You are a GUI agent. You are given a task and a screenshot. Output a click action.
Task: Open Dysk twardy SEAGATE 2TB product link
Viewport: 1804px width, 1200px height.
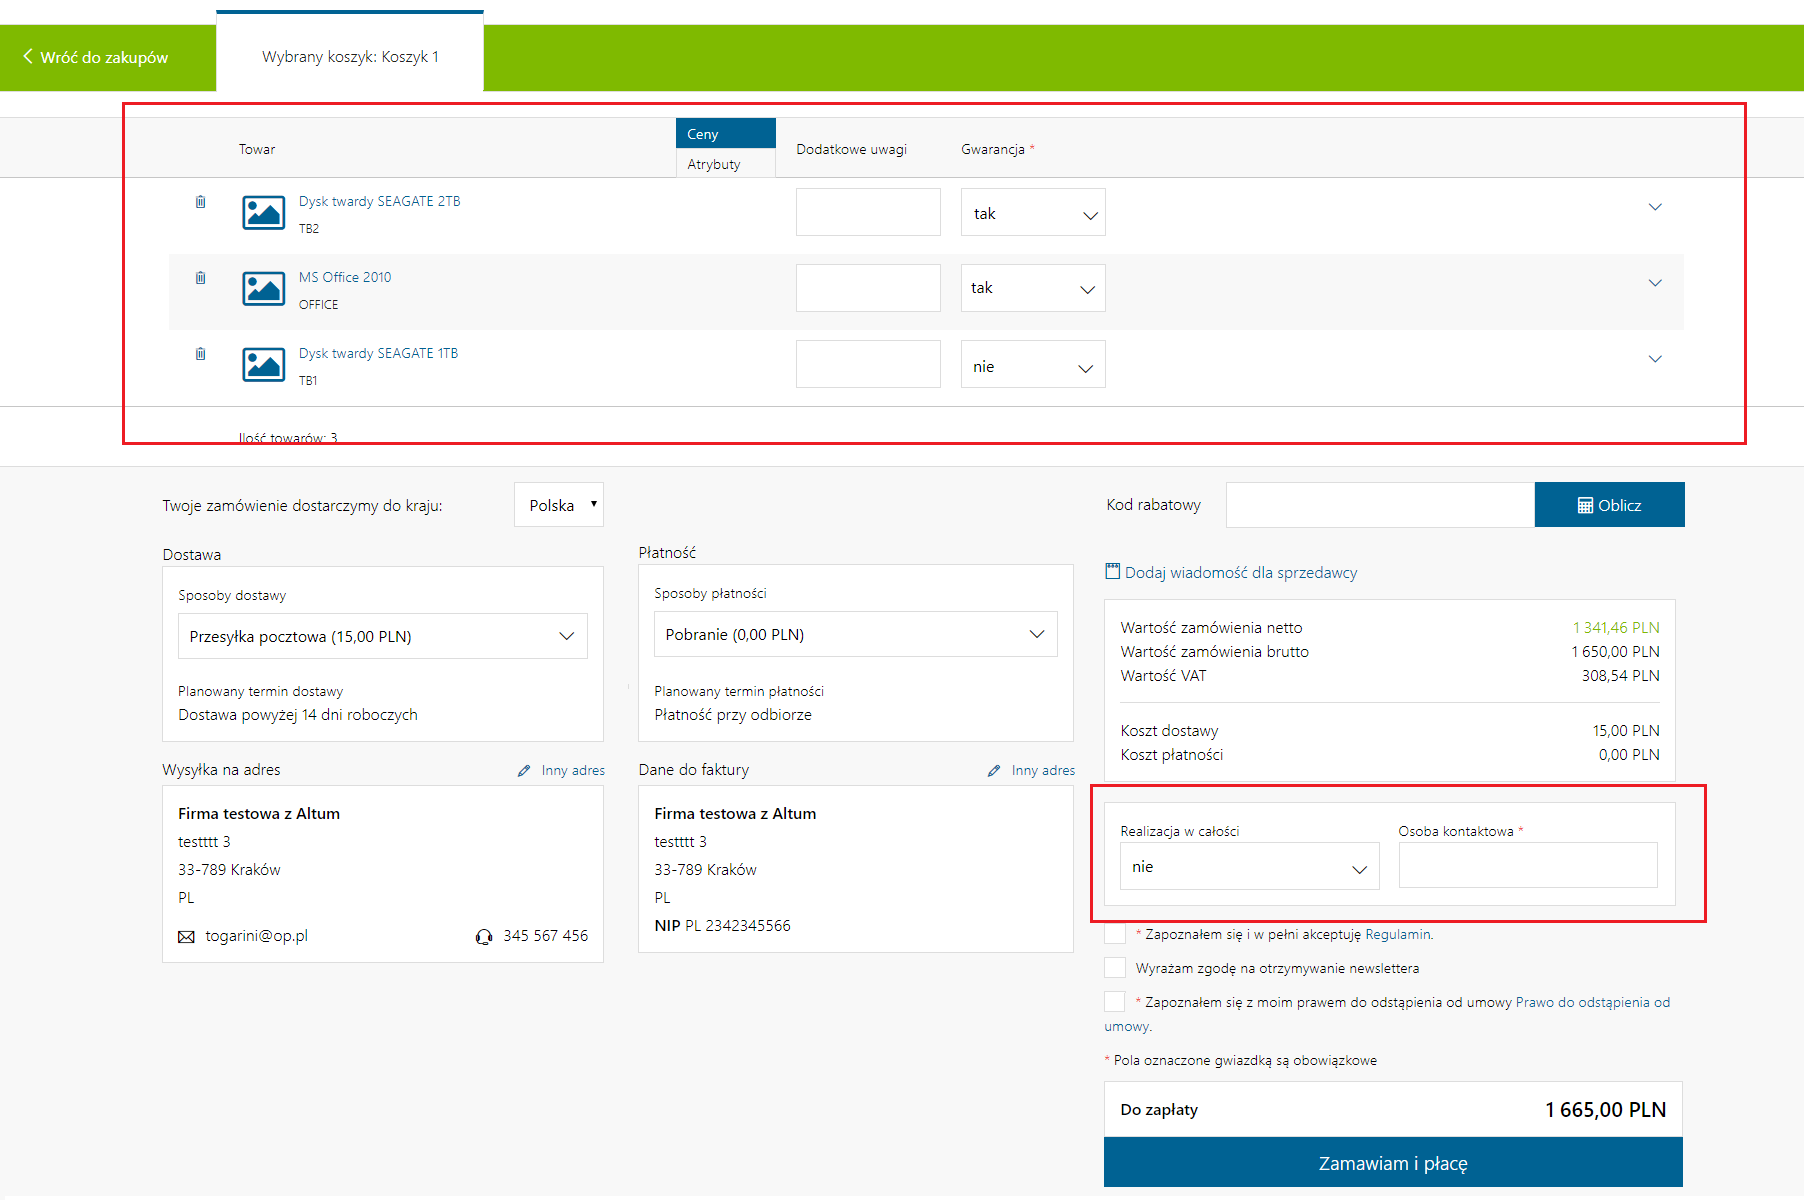tap(380, 202)
